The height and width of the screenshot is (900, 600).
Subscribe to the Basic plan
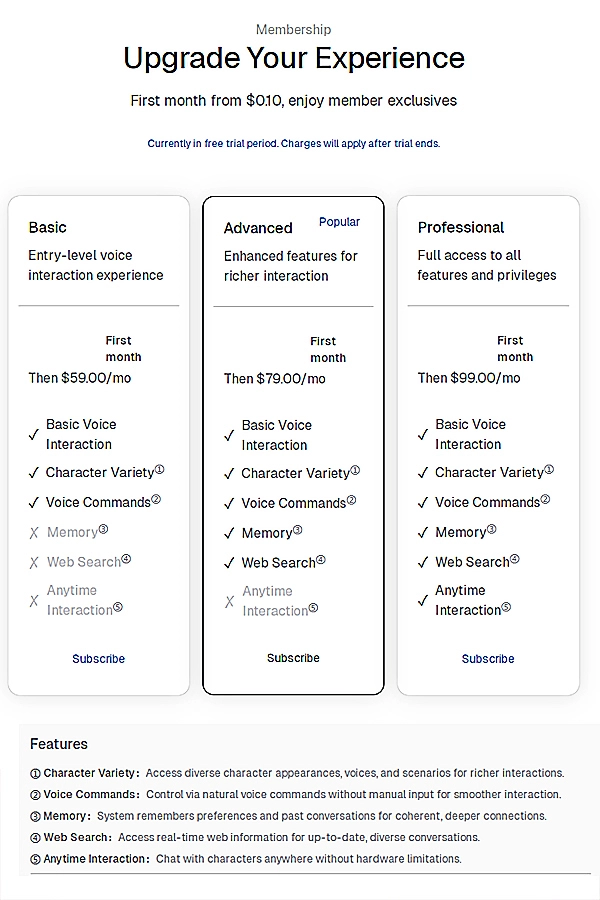98,659
